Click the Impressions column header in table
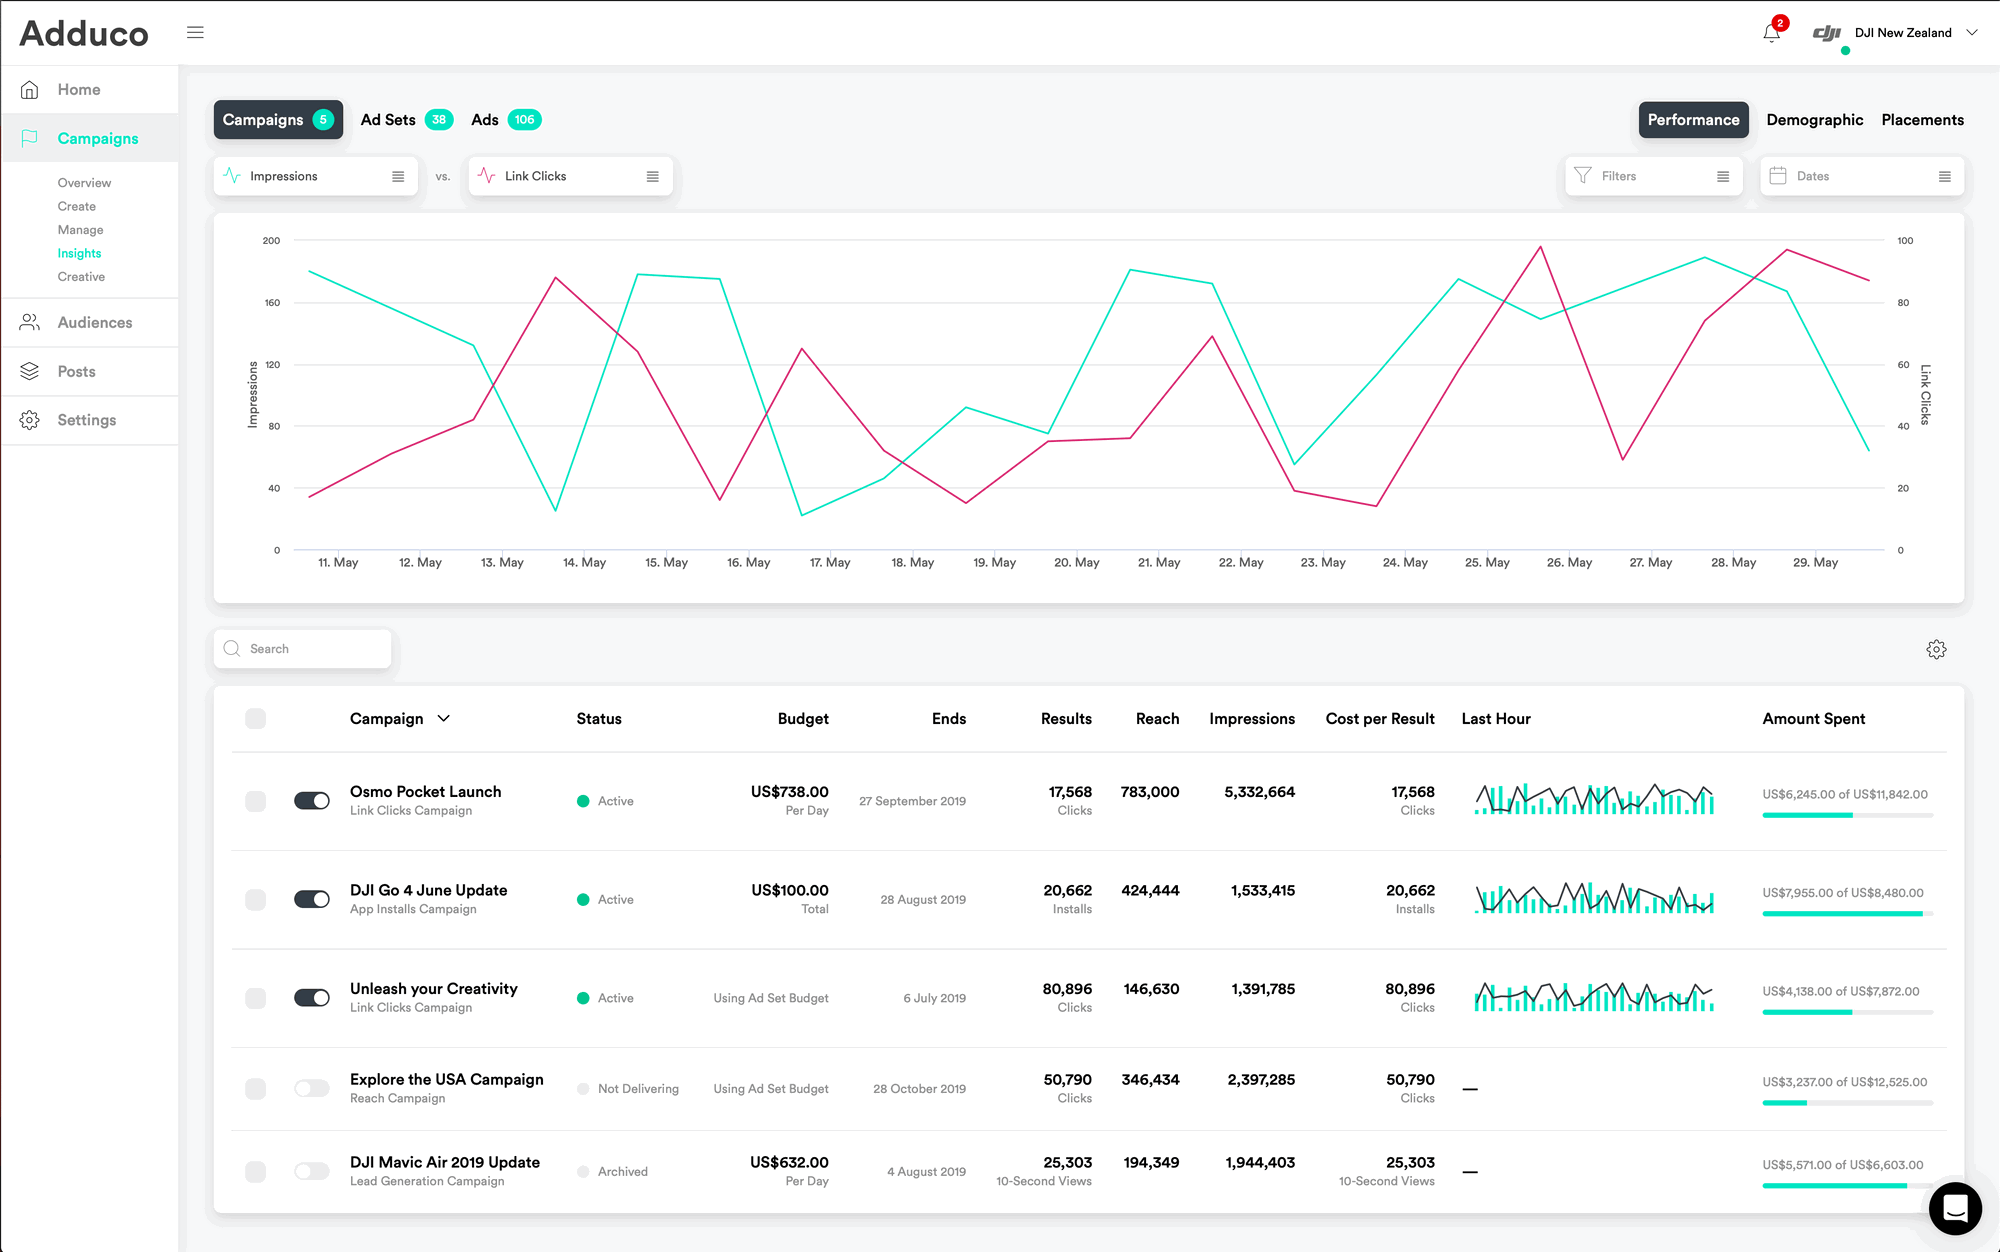 click(1252, 719)
